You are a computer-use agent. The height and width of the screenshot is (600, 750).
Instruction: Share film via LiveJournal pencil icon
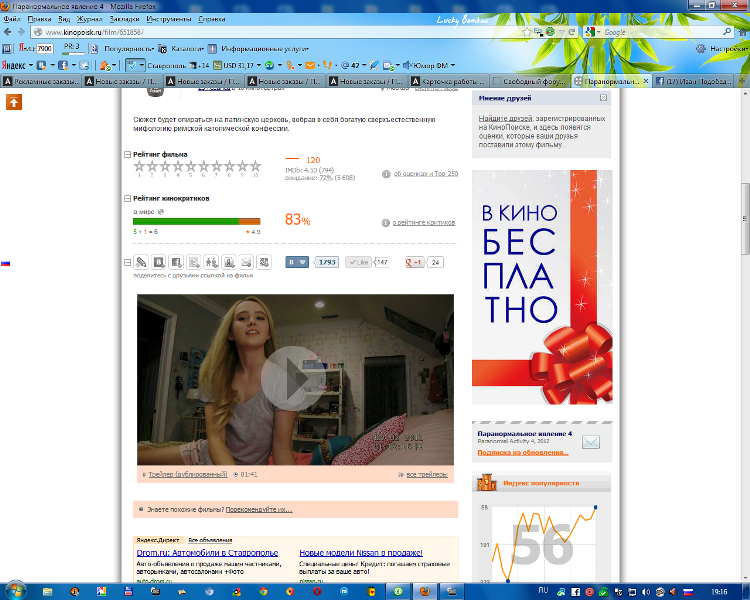click(x=141, y=262)
